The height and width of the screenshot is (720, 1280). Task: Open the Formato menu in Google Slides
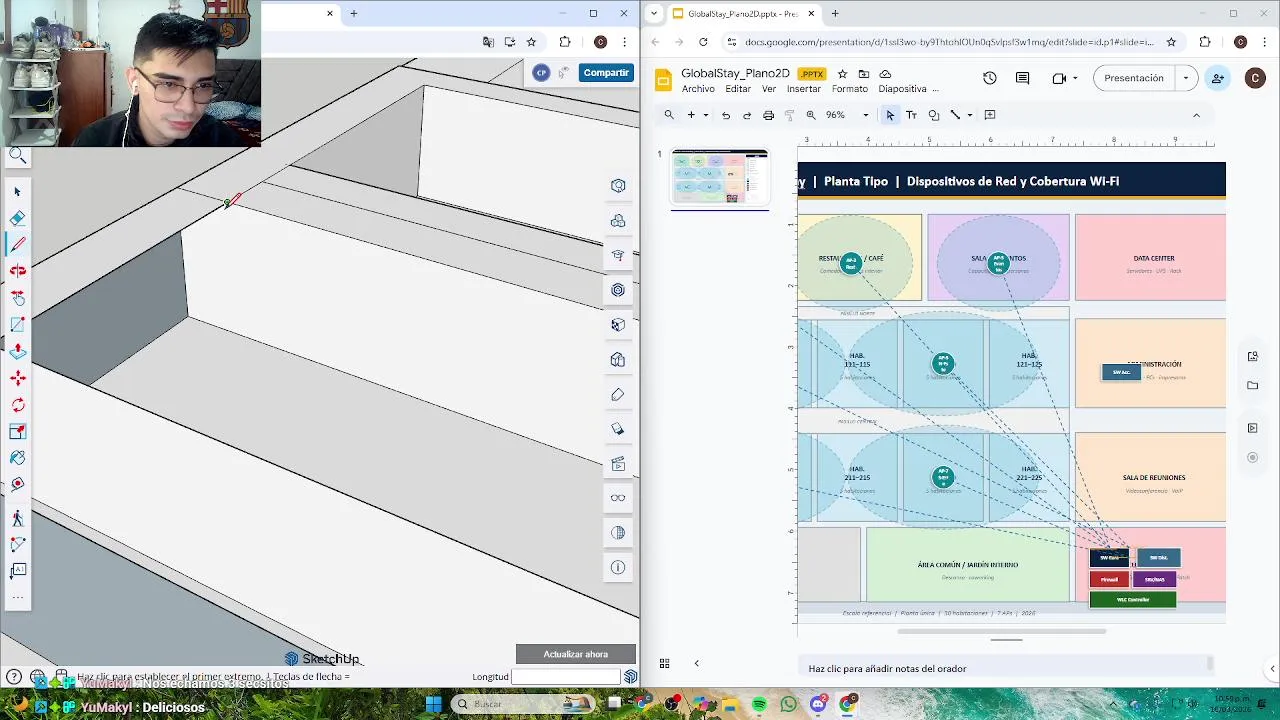[x=850, y=89]
